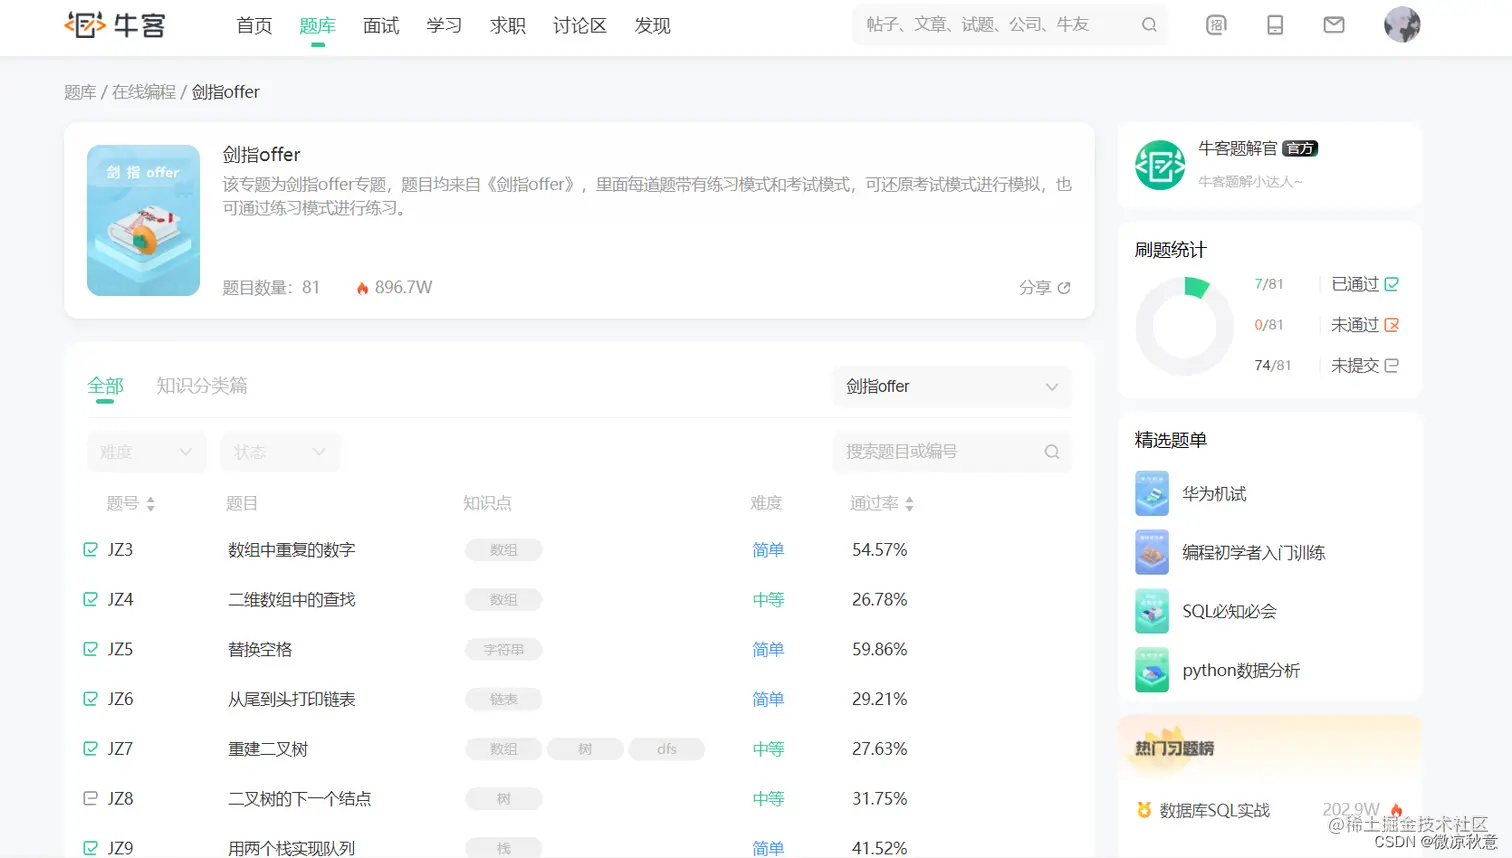The image size is (1512, 858).
Task: Expand the 剑指offer topic selector dropdown
Action: click(x=951, y=387)
